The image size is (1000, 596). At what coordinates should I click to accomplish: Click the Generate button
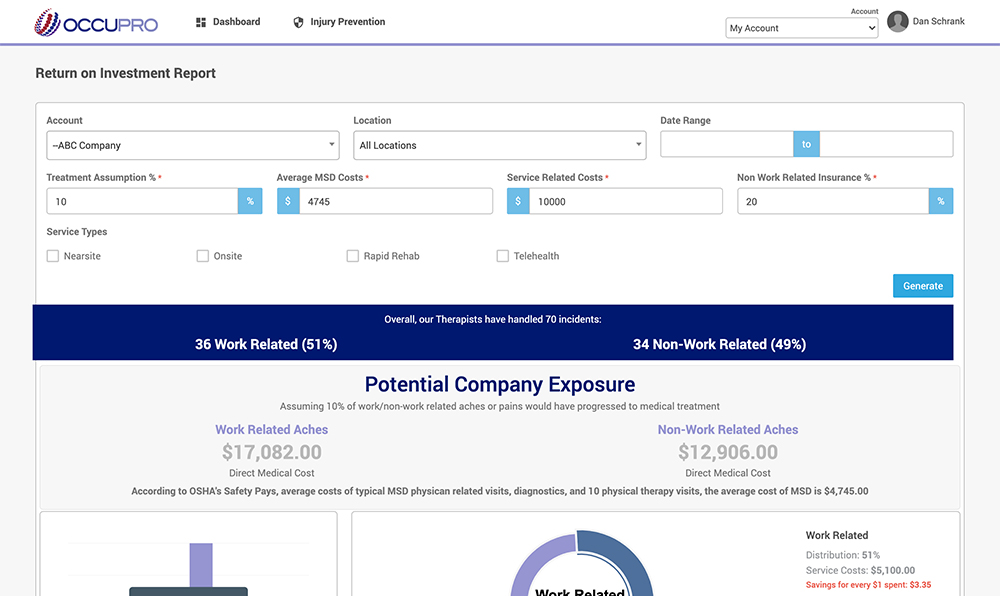pyautogui.click(x=923, y=286)
